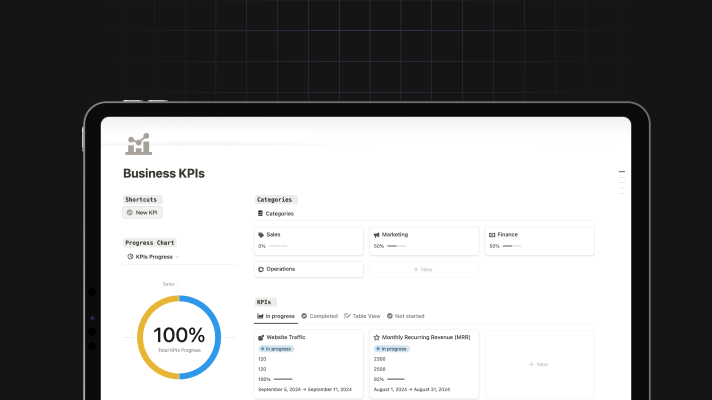Select the Not started tab

tap(405, 316)
